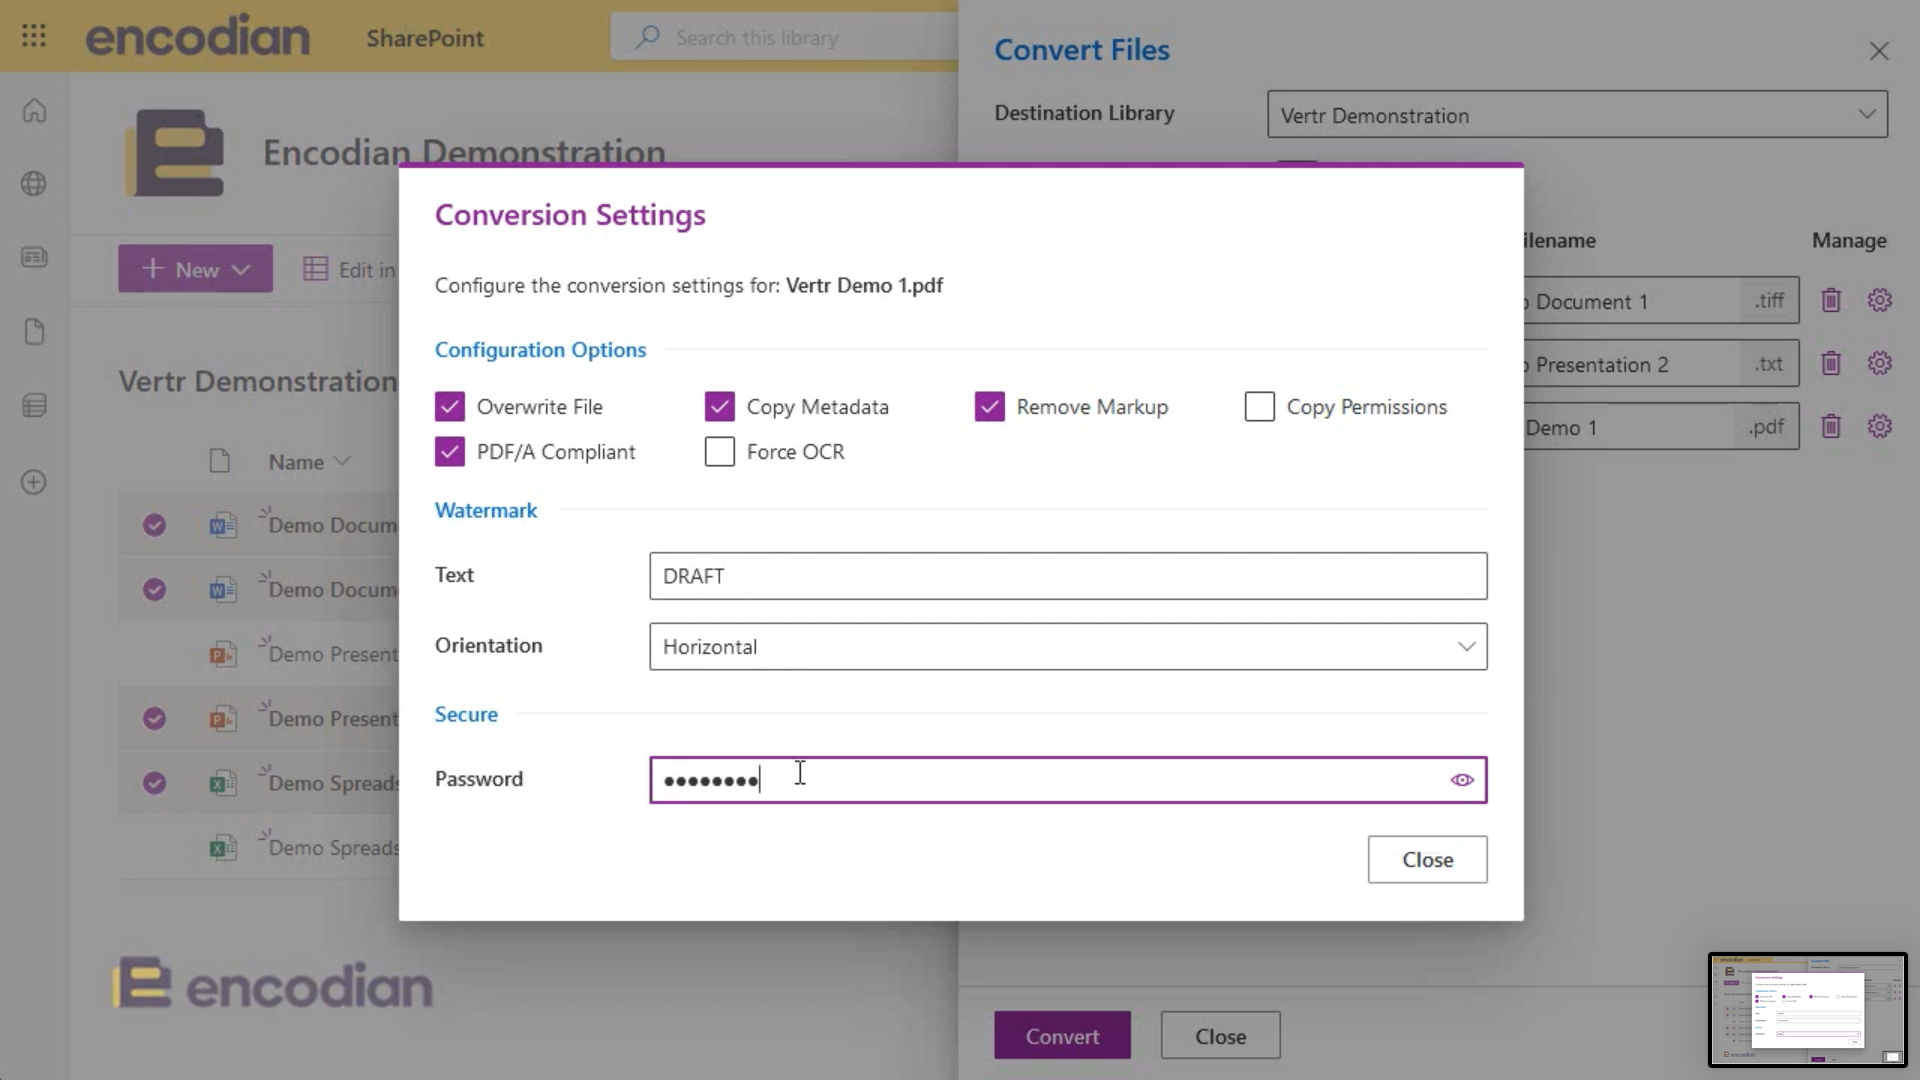Open the lists icon in sidebar
Viewport: 1920px width, 1080px height.
click(34, 406)
